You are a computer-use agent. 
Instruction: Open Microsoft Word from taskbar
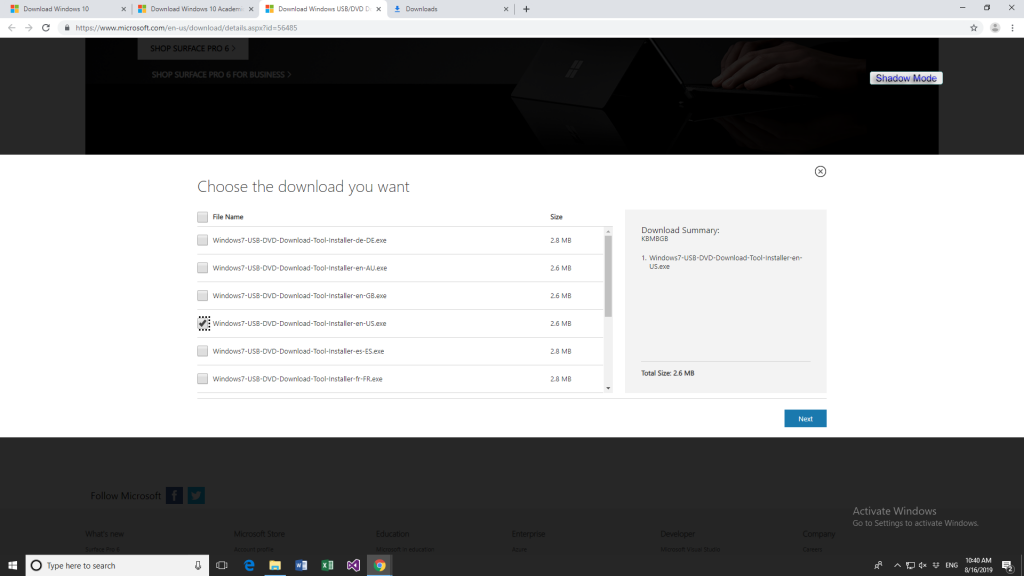pyautogui.click(x=301, y=566)
